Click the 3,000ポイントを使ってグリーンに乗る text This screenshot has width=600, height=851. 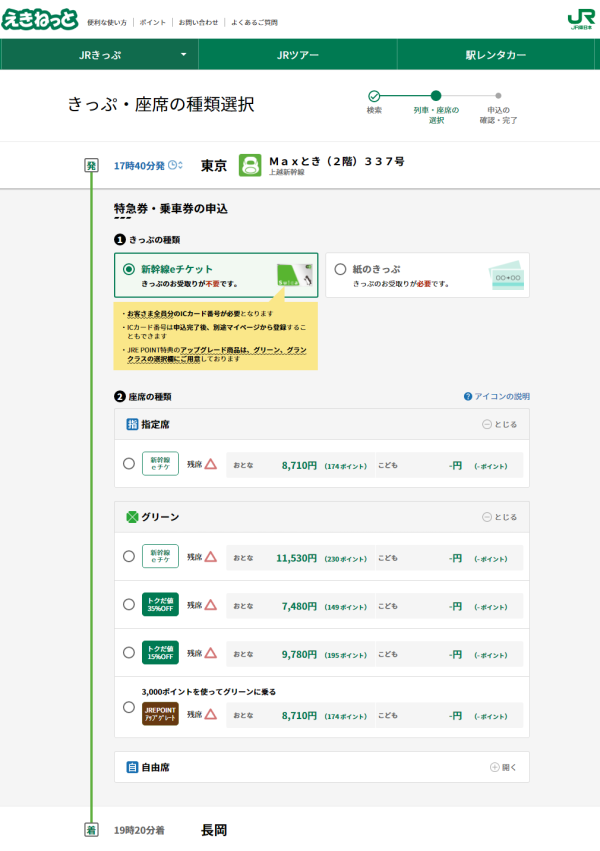click(209, 692)
